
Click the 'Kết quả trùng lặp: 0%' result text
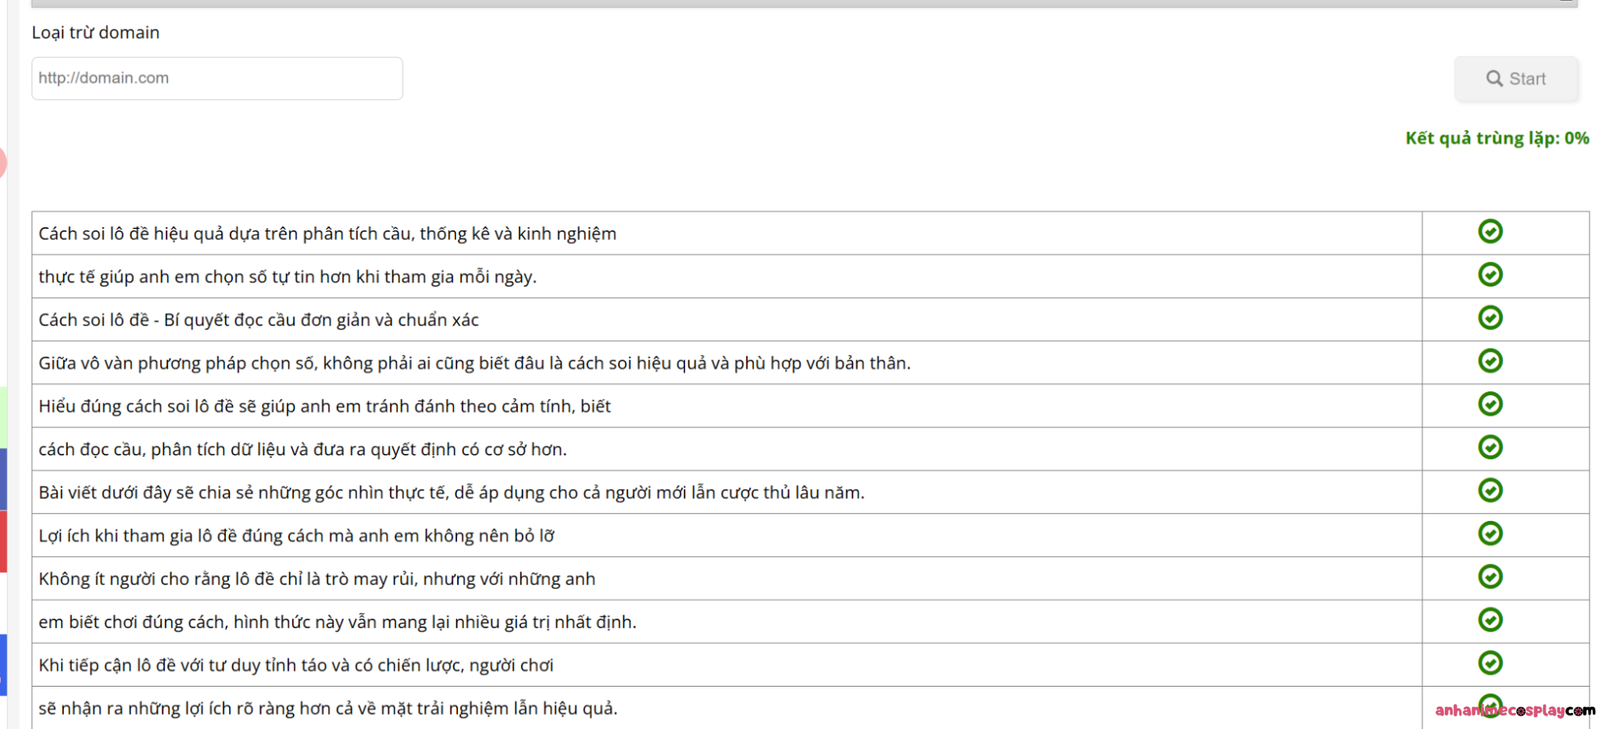(x=1496, y=138)
